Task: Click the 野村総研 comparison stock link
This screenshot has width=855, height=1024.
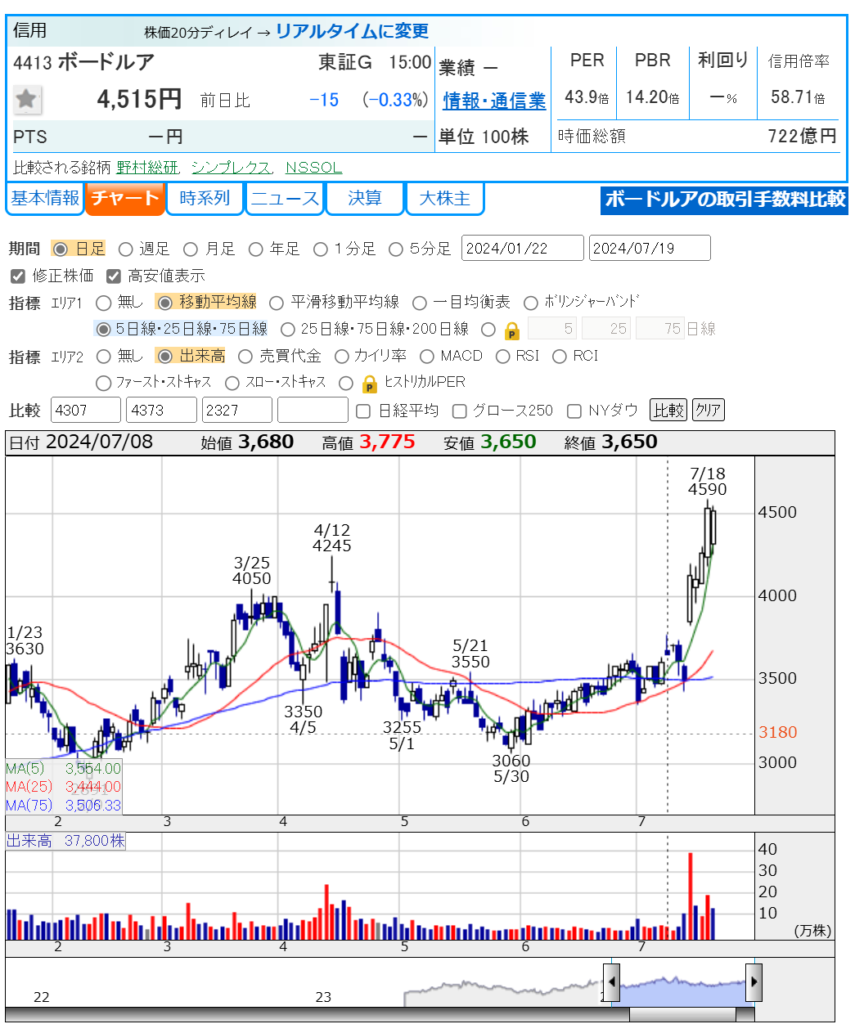Action: pos(148,167)
